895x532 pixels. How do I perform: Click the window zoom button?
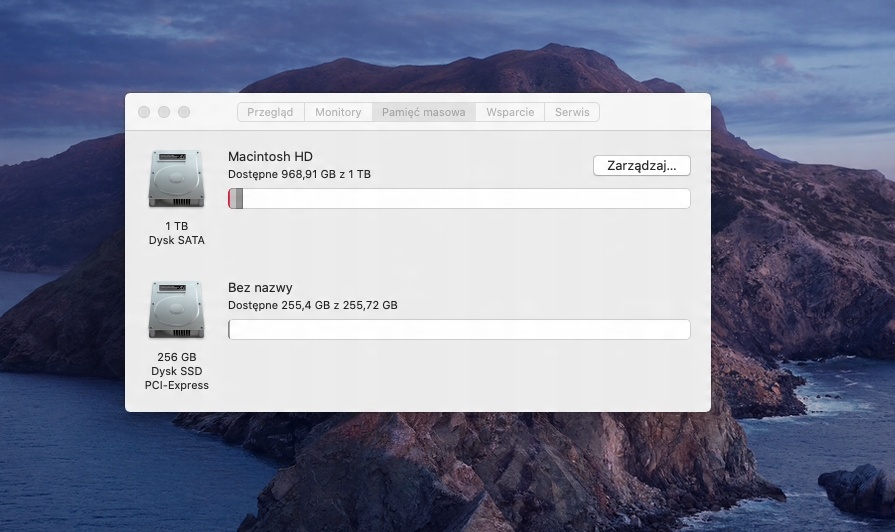184,112
